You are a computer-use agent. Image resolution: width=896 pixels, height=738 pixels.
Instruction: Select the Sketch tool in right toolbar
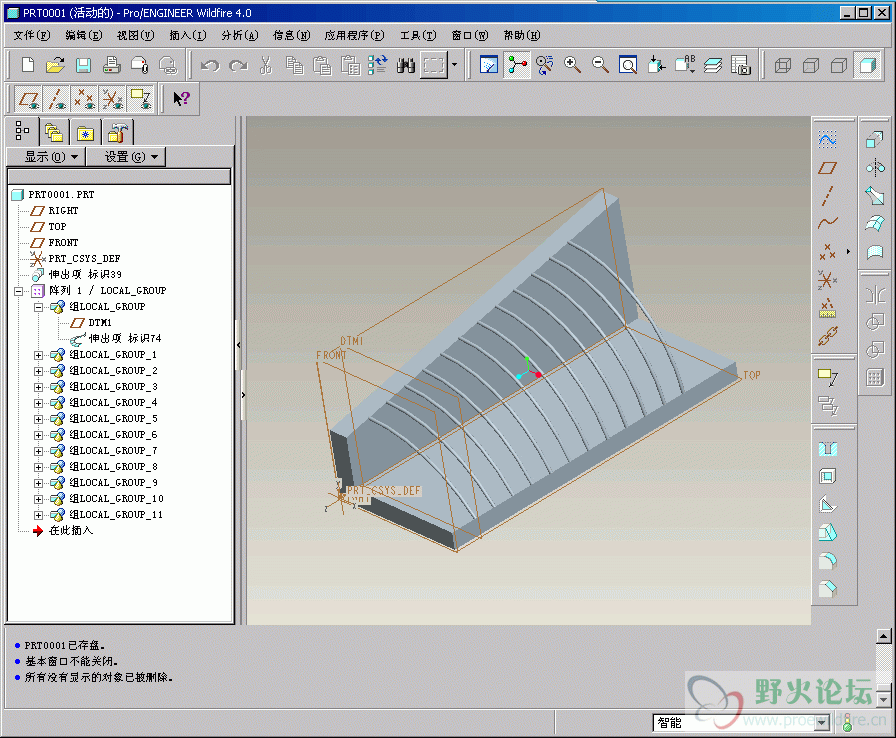[x=827, y=139]
